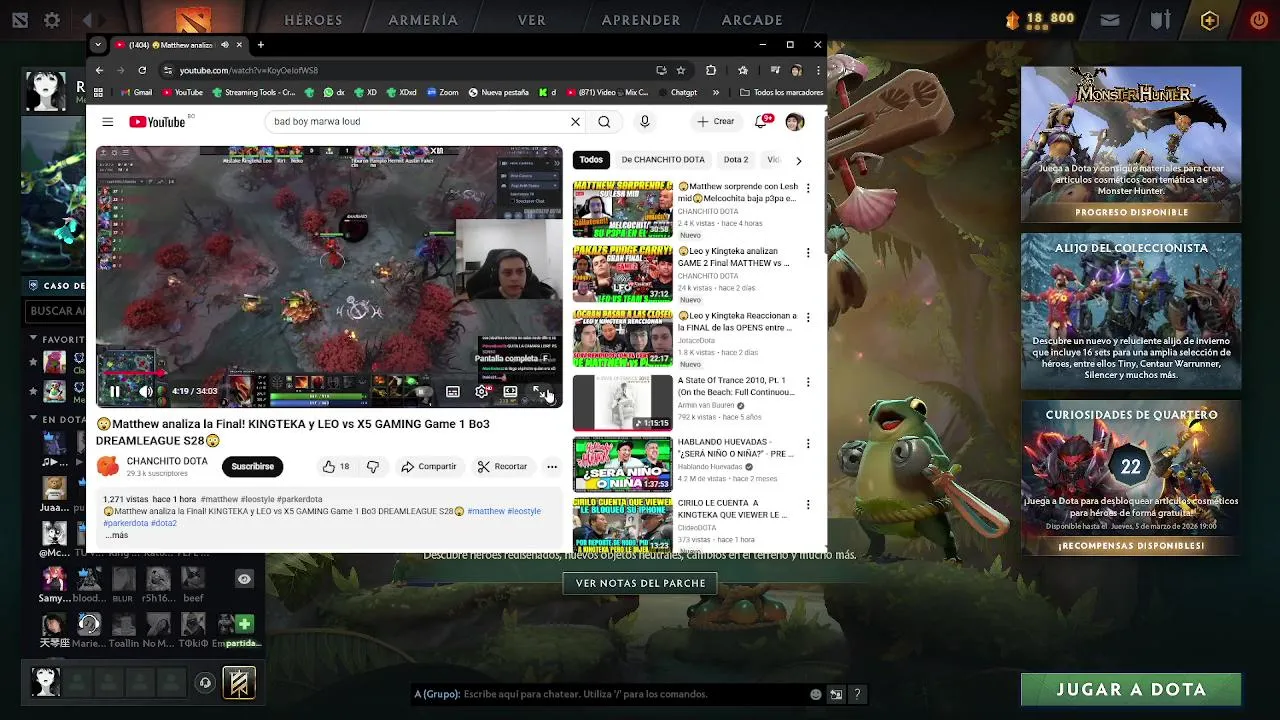This screenshot has height=720, width=1280.
Task: Open browser extensions puzzle icon
Action: click(x=711, y=70)
